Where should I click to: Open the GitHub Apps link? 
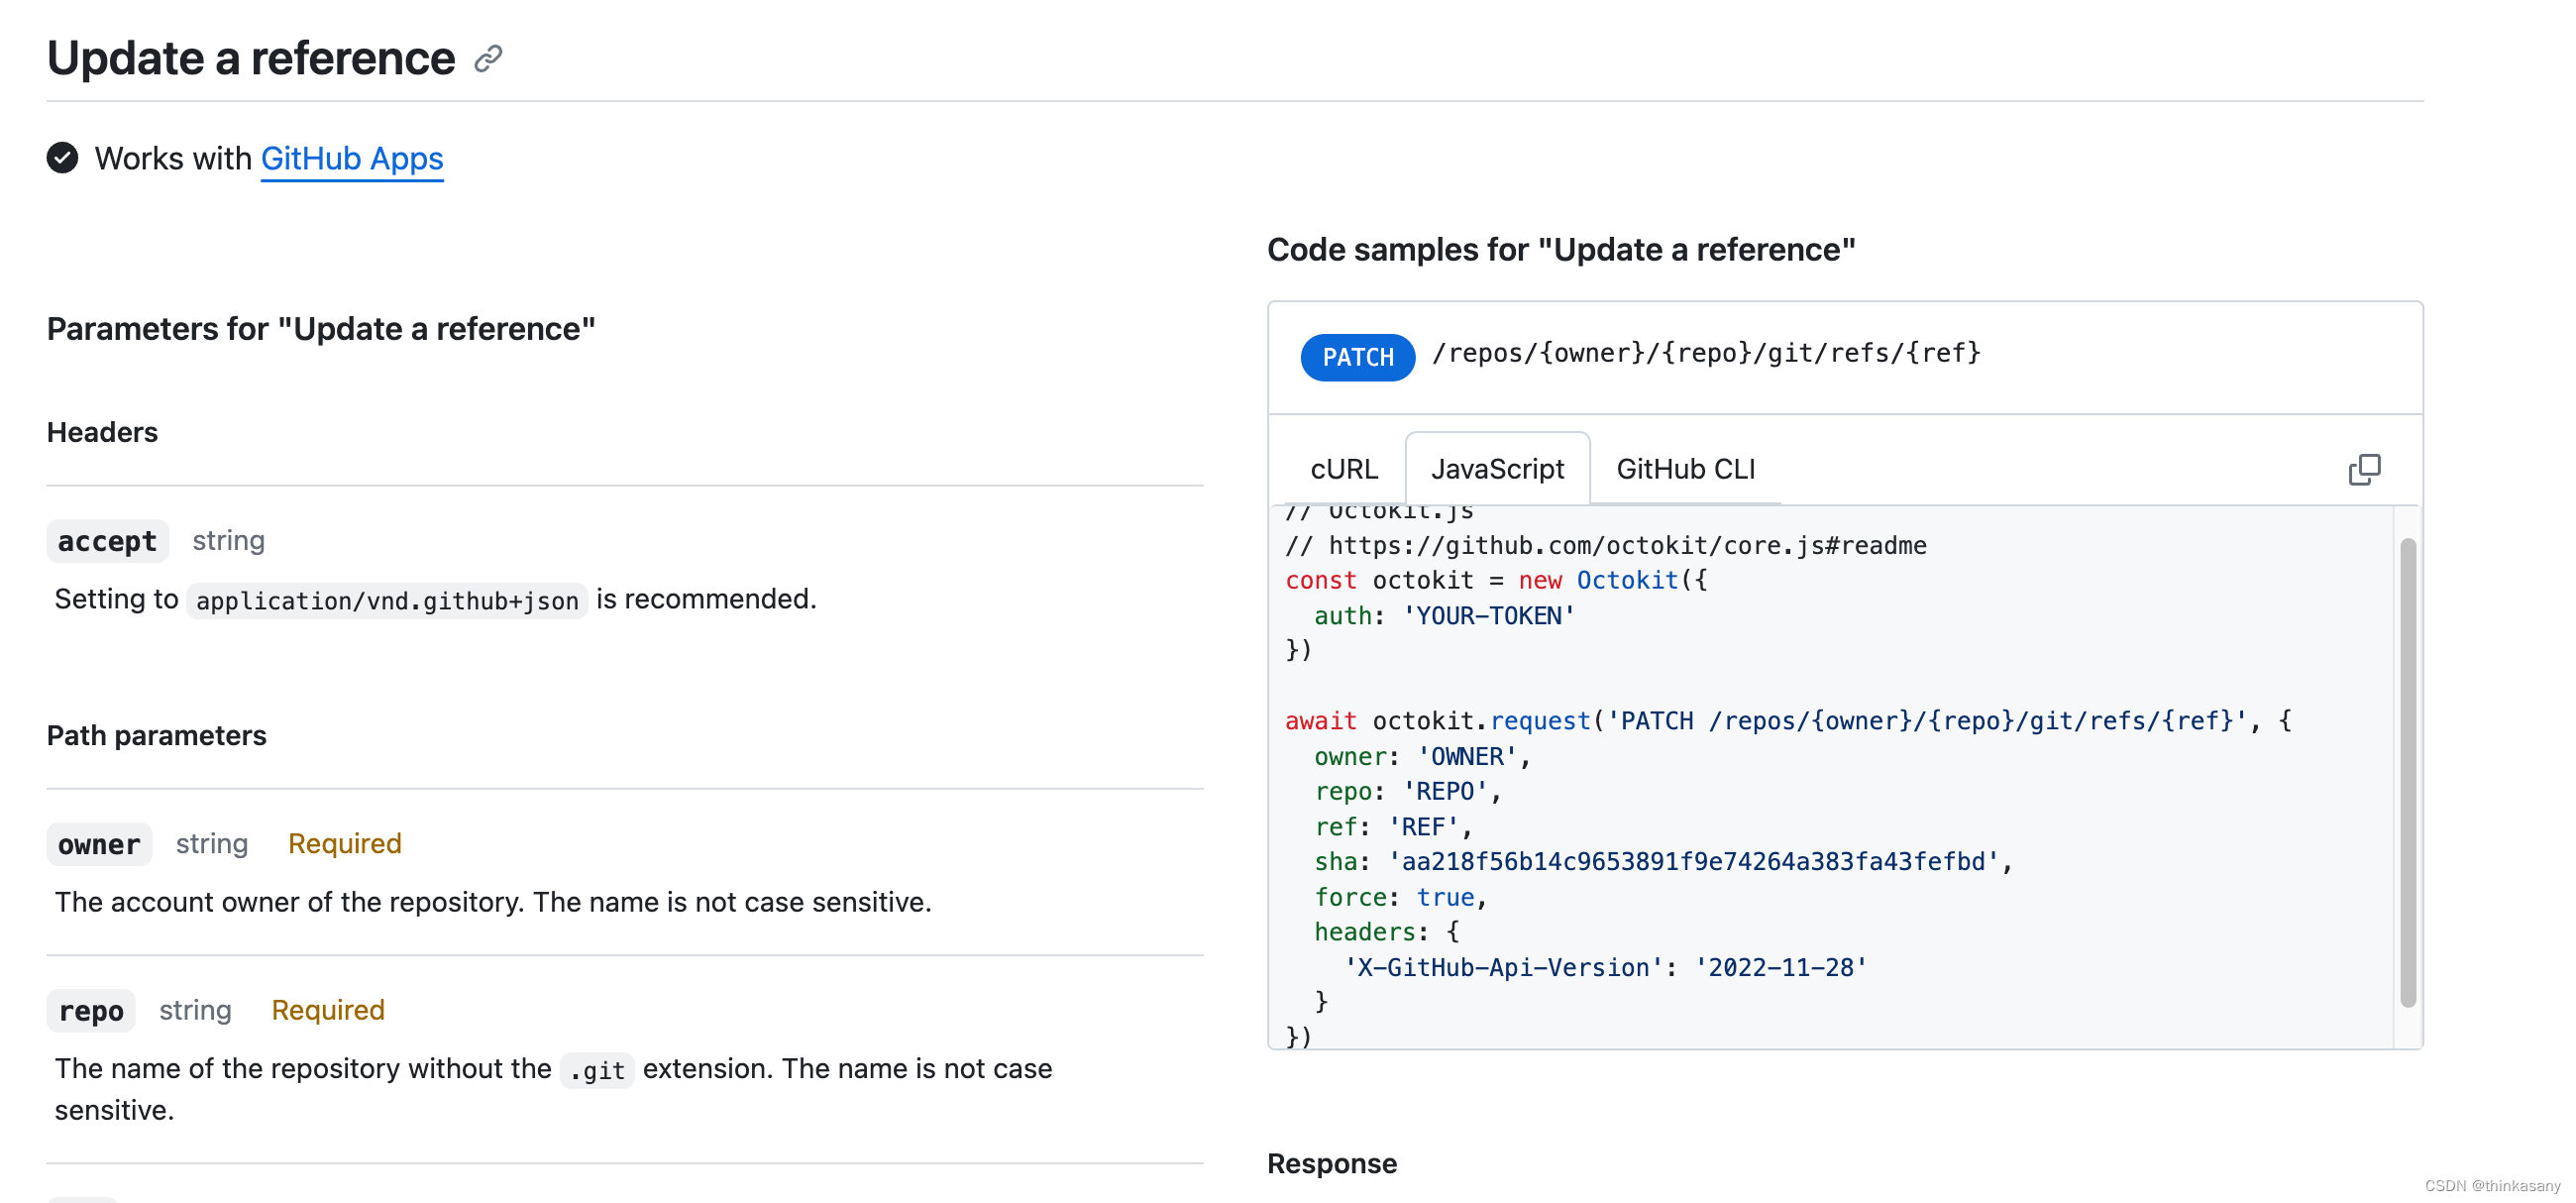352,159
